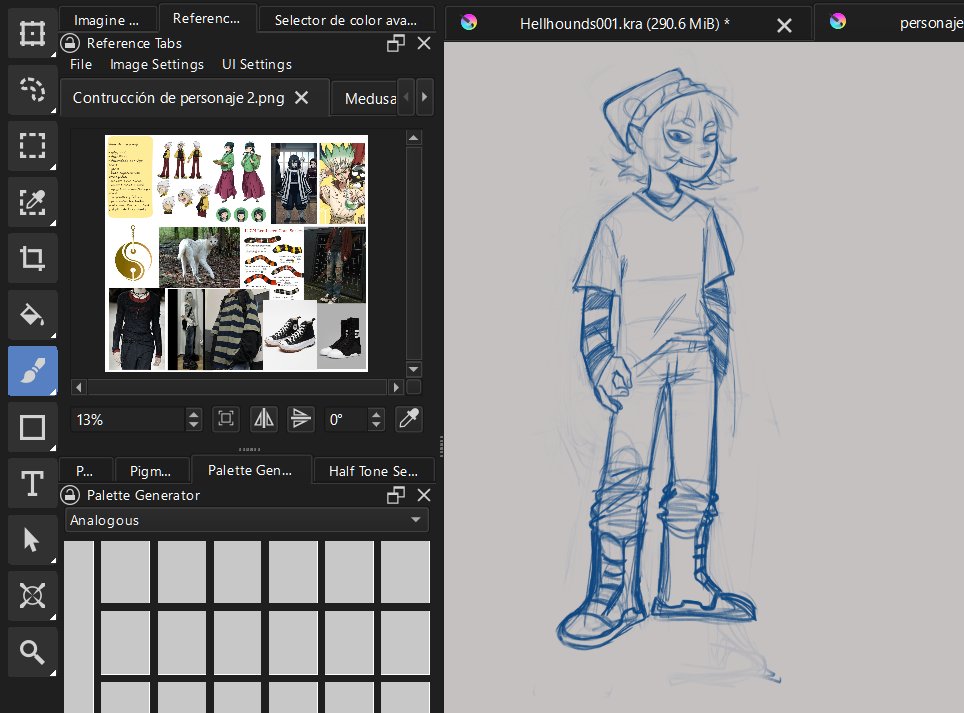Open the Palette Gen... tab
The image size is (964, 713).
coord(250,470)
